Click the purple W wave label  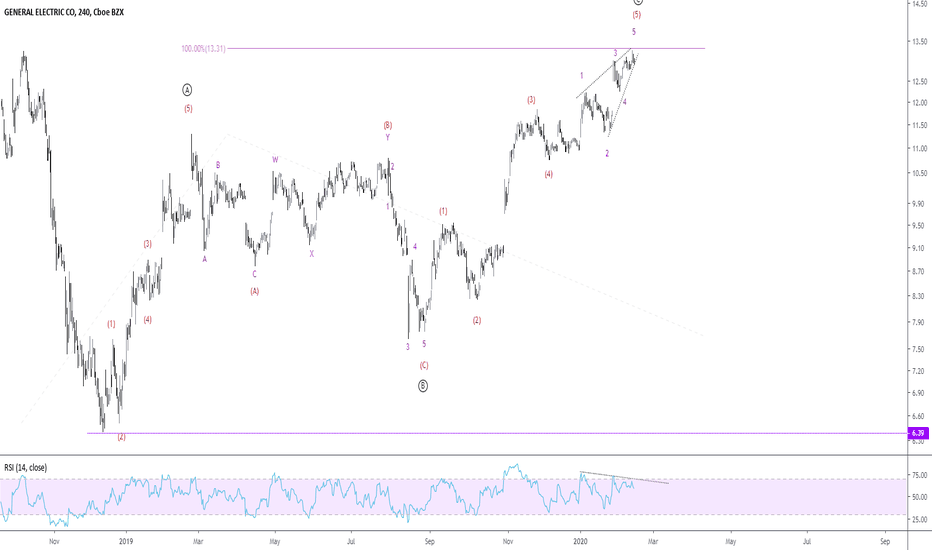coord(275,159)
